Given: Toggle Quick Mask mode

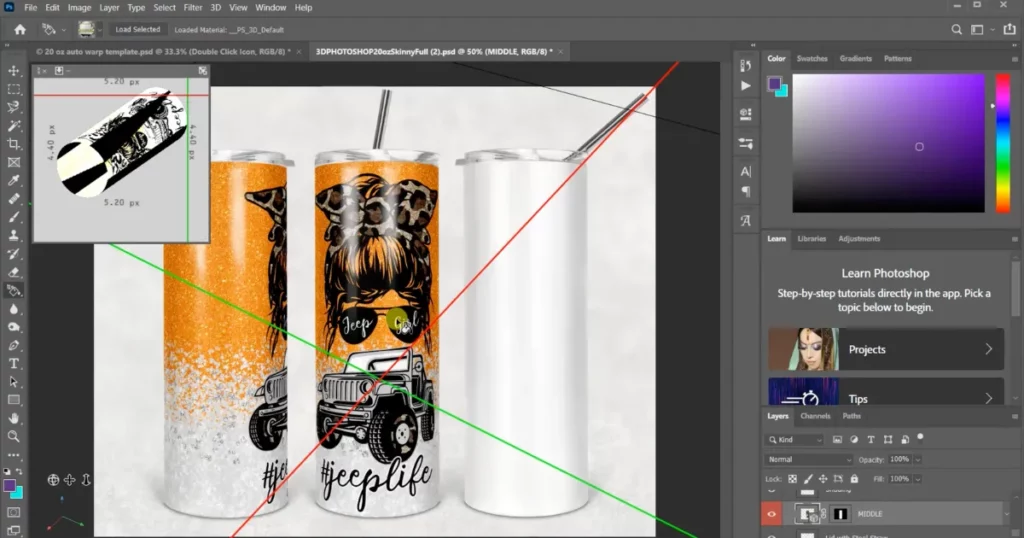Looking at the screenshot, I should (x=14, y=513).
